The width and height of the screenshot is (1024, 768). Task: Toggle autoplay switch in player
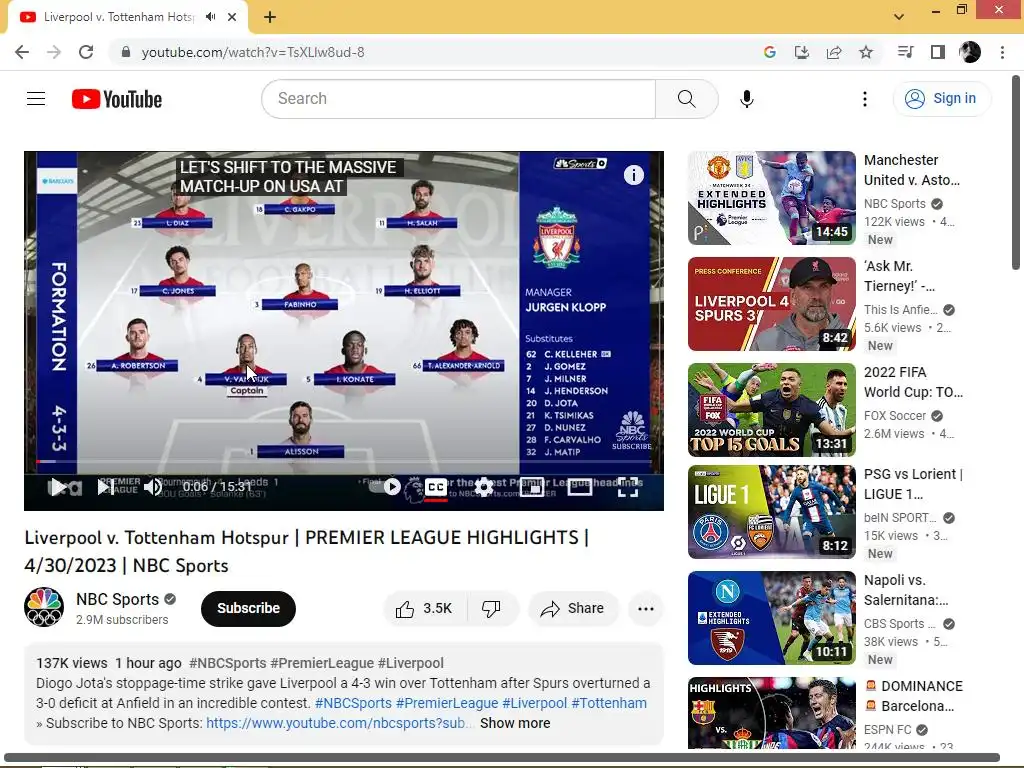[x=385, y=487]
